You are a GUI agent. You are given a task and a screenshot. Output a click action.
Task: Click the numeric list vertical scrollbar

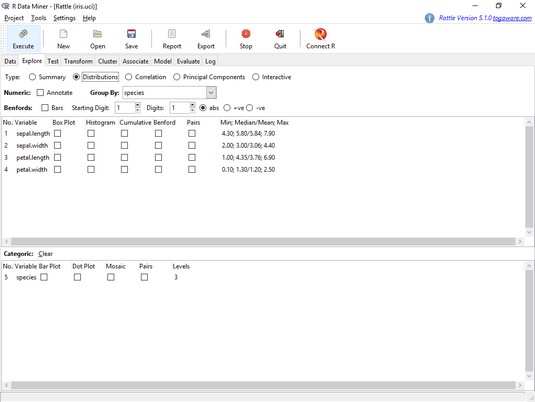coord(529,177)
